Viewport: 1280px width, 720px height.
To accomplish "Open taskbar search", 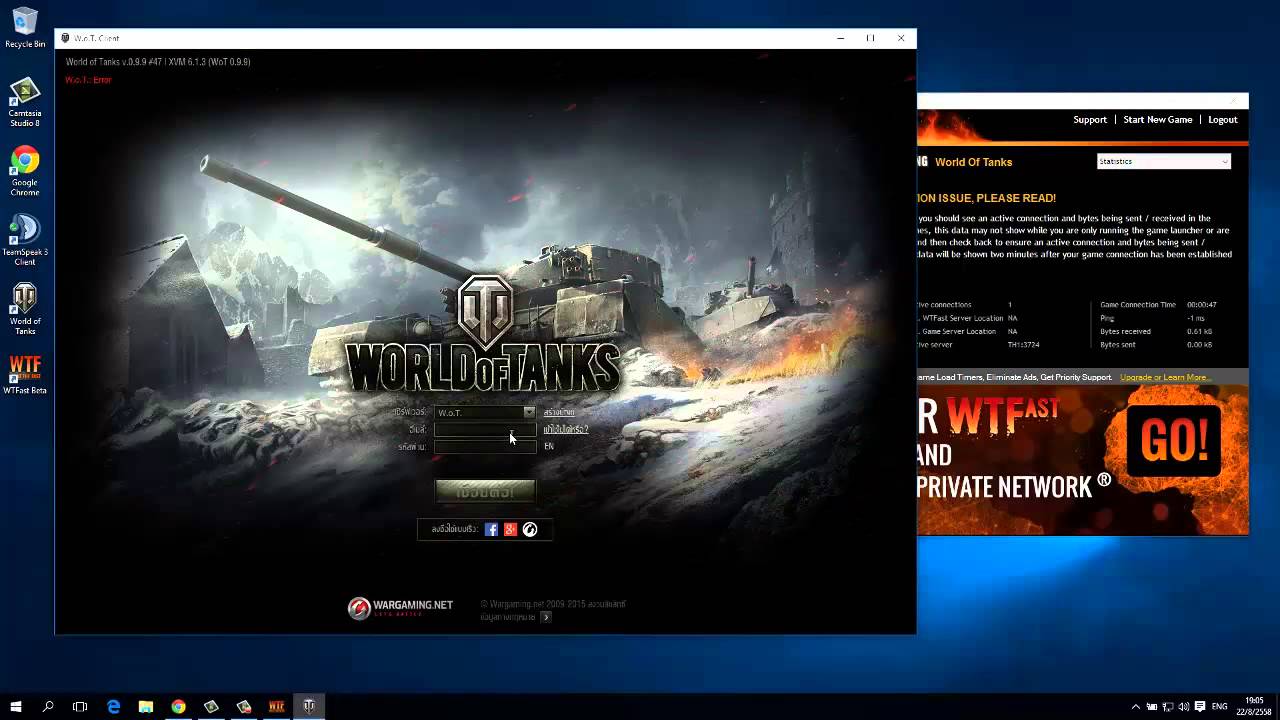I will click(48, 706).
